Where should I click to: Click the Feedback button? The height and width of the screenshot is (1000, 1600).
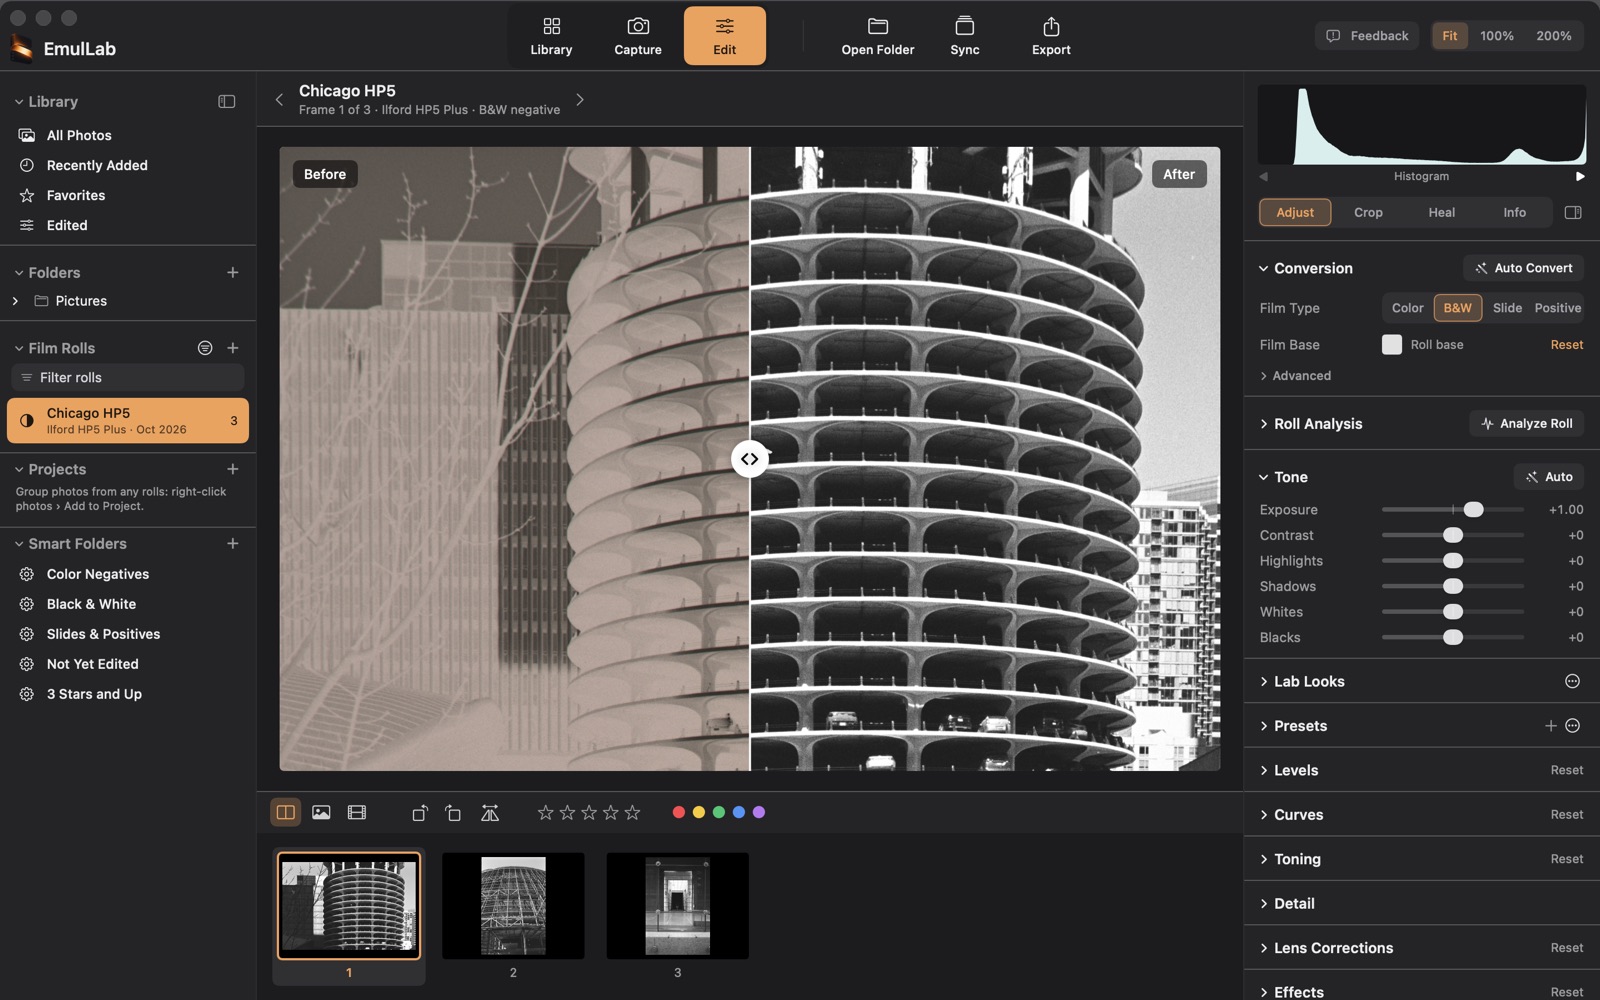coord(1367,36)
